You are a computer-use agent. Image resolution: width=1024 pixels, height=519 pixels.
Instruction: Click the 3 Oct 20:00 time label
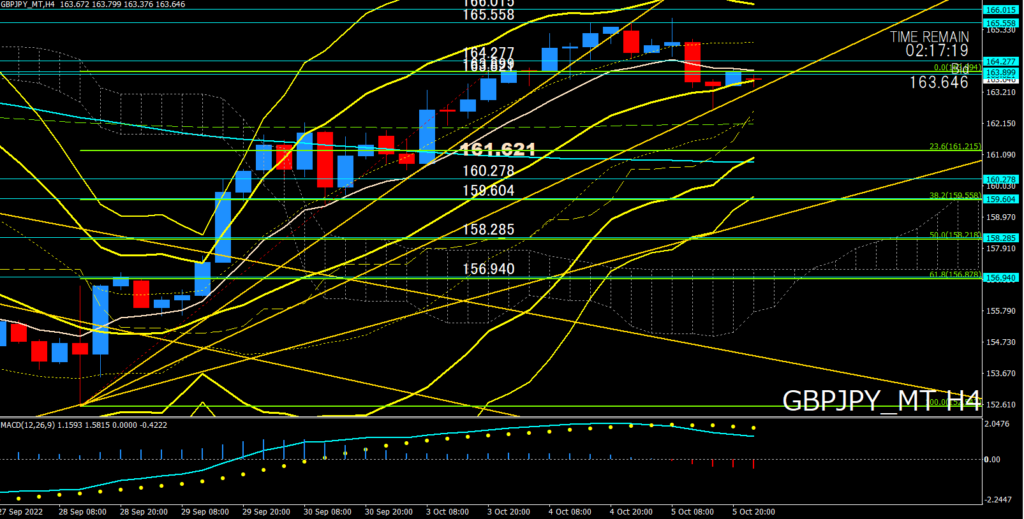pos(510,512)
